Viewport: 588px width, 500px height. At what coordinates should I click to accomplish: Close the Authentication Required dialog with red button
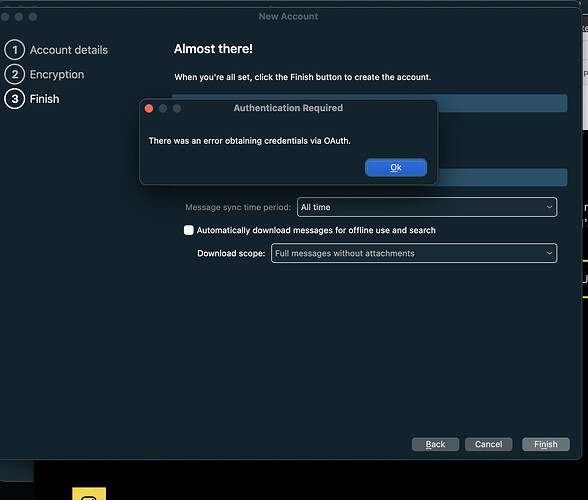[x=149, y=108]
